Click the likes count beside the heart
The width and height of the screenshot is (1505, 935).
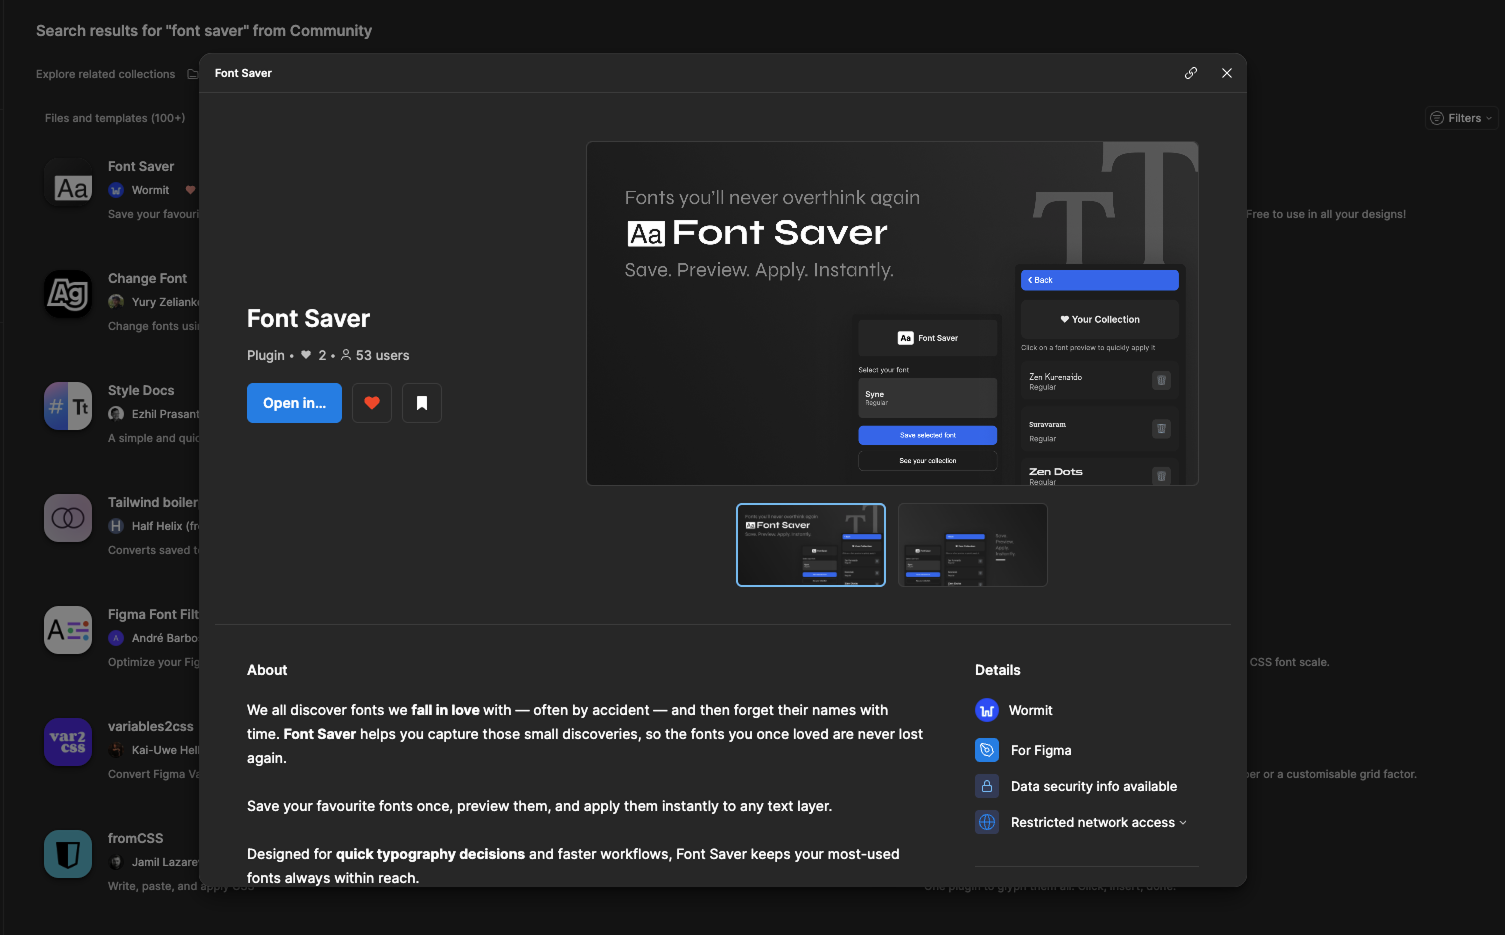(x=322, y=355)
